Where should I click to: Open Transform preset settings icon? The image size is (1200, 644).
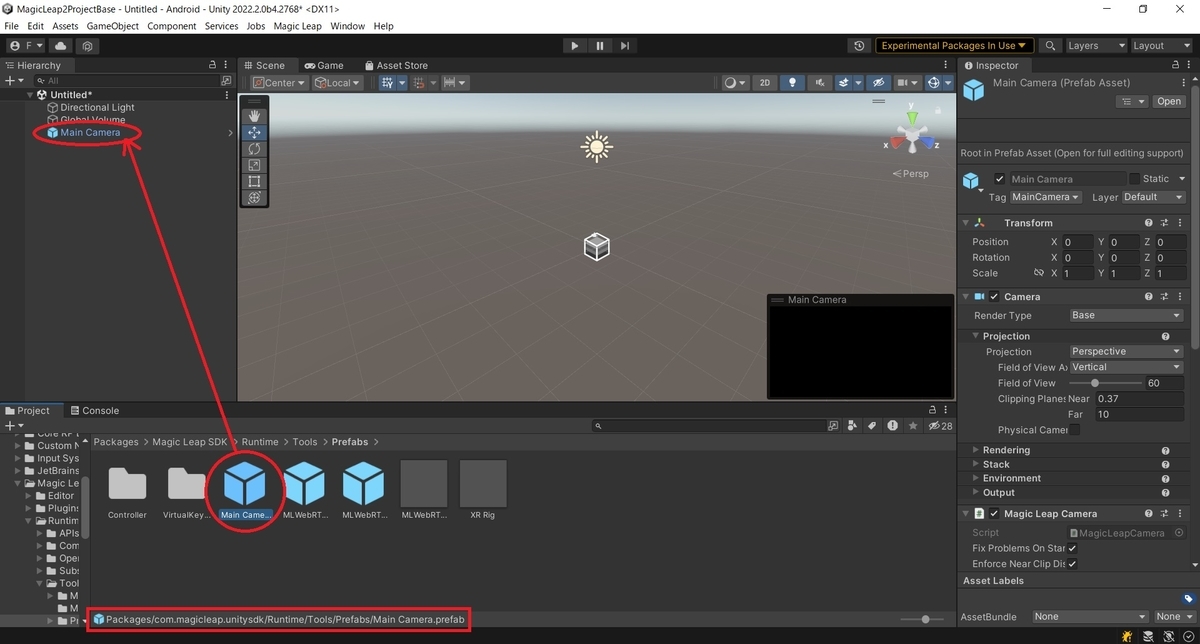pyautogui.click(x=1165, y=223)
